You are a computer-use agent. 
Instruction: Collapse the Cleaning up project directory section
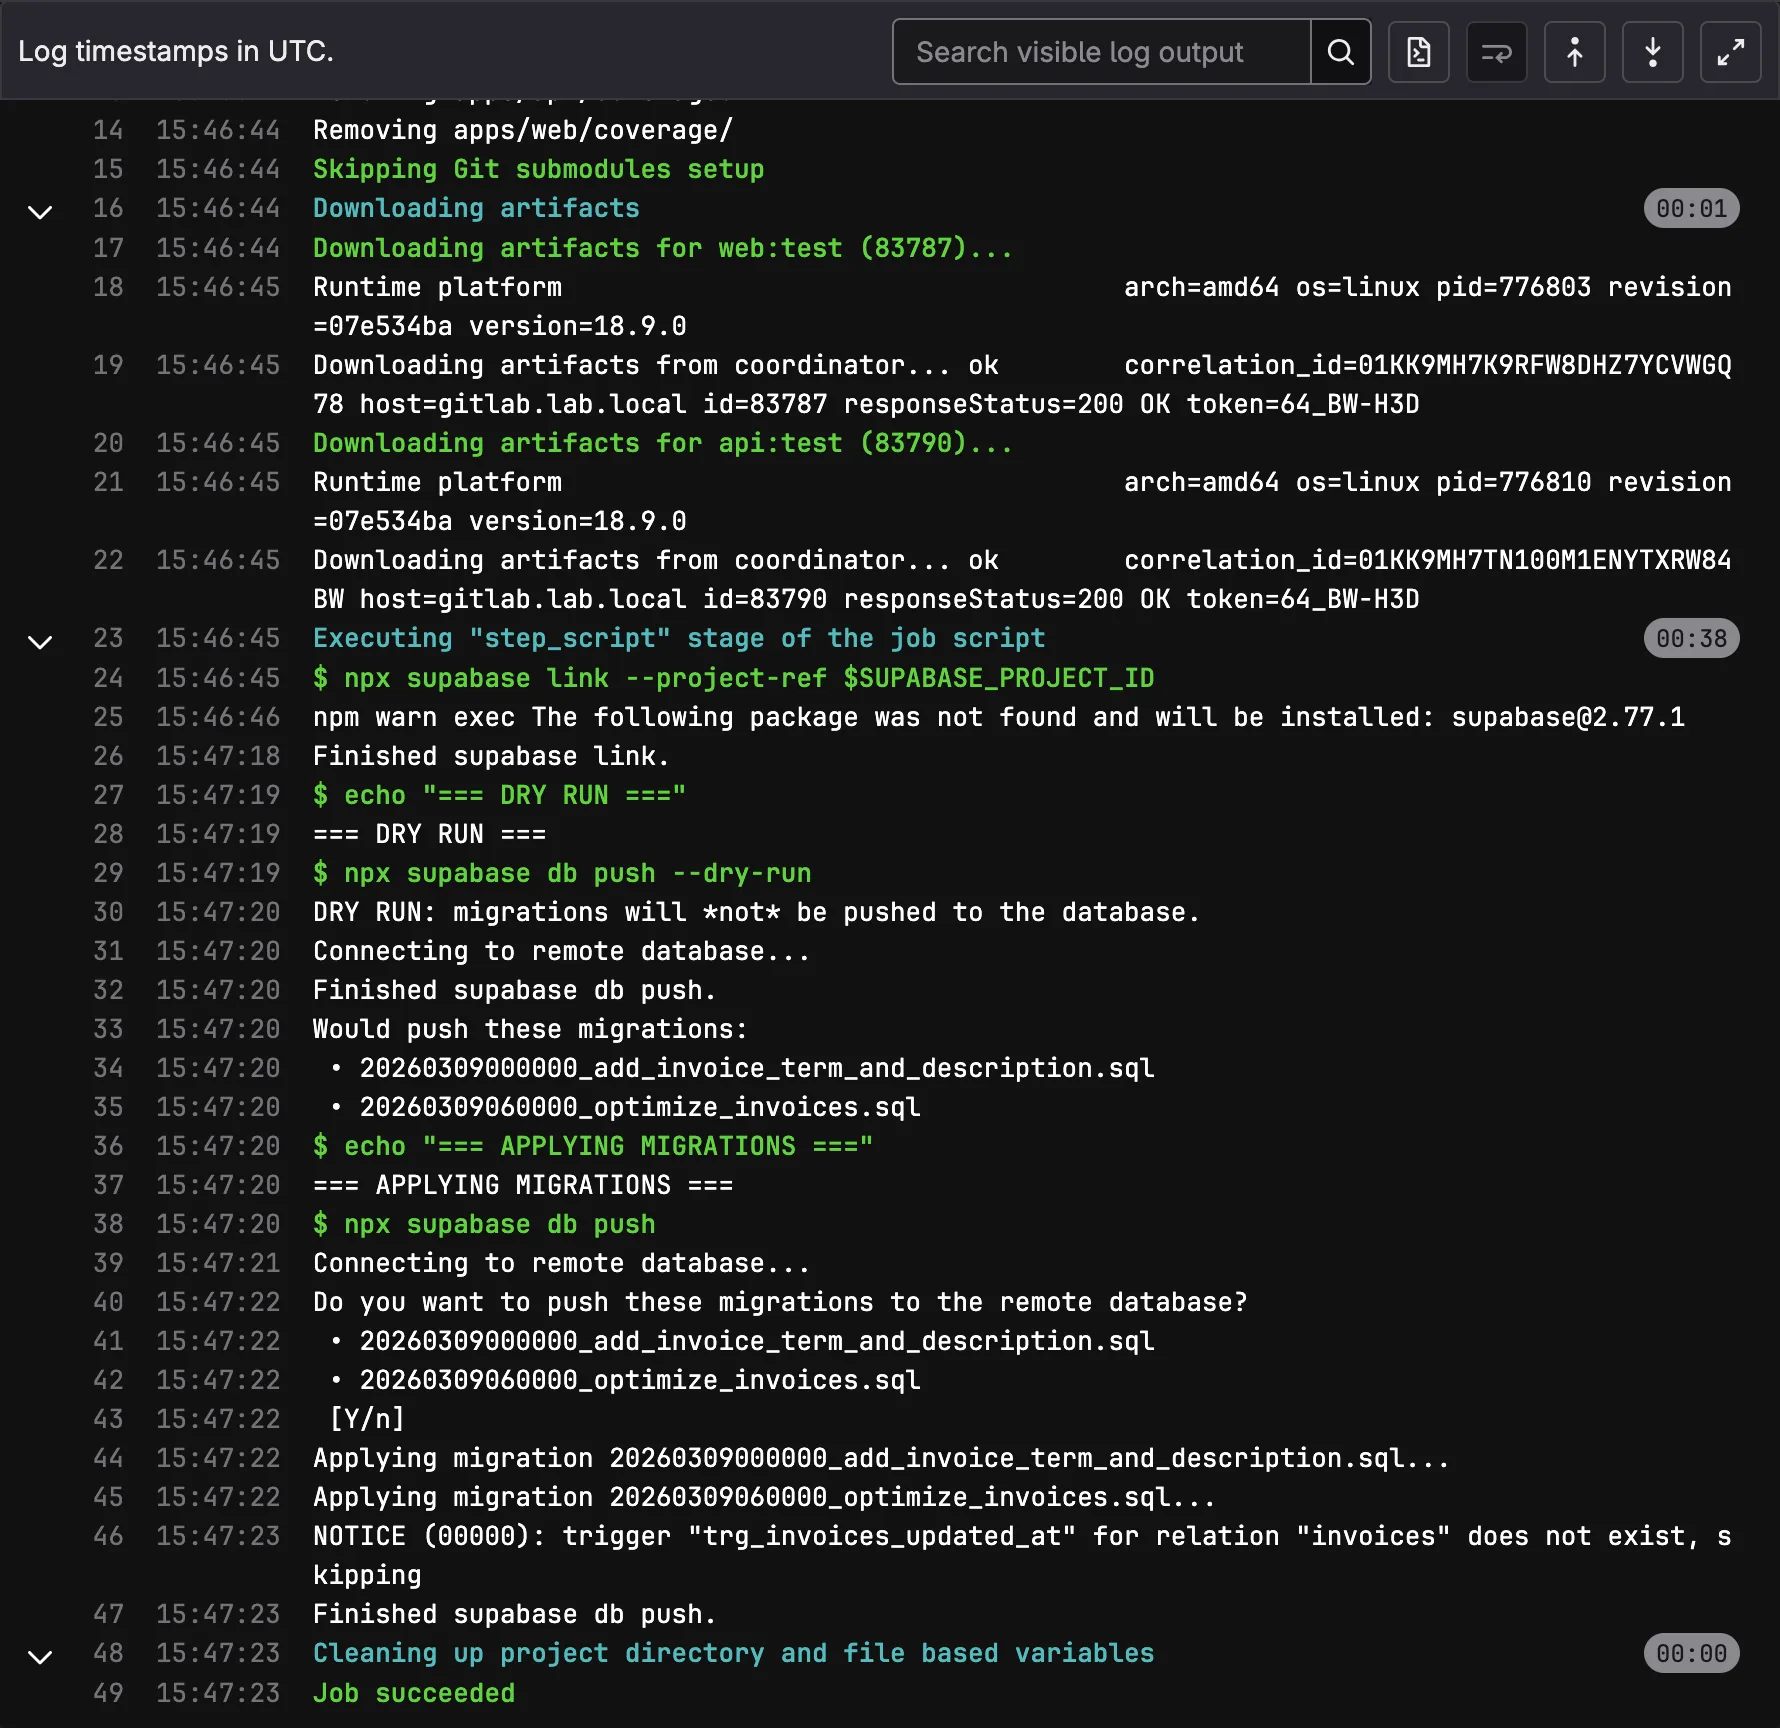(40, 1657)
